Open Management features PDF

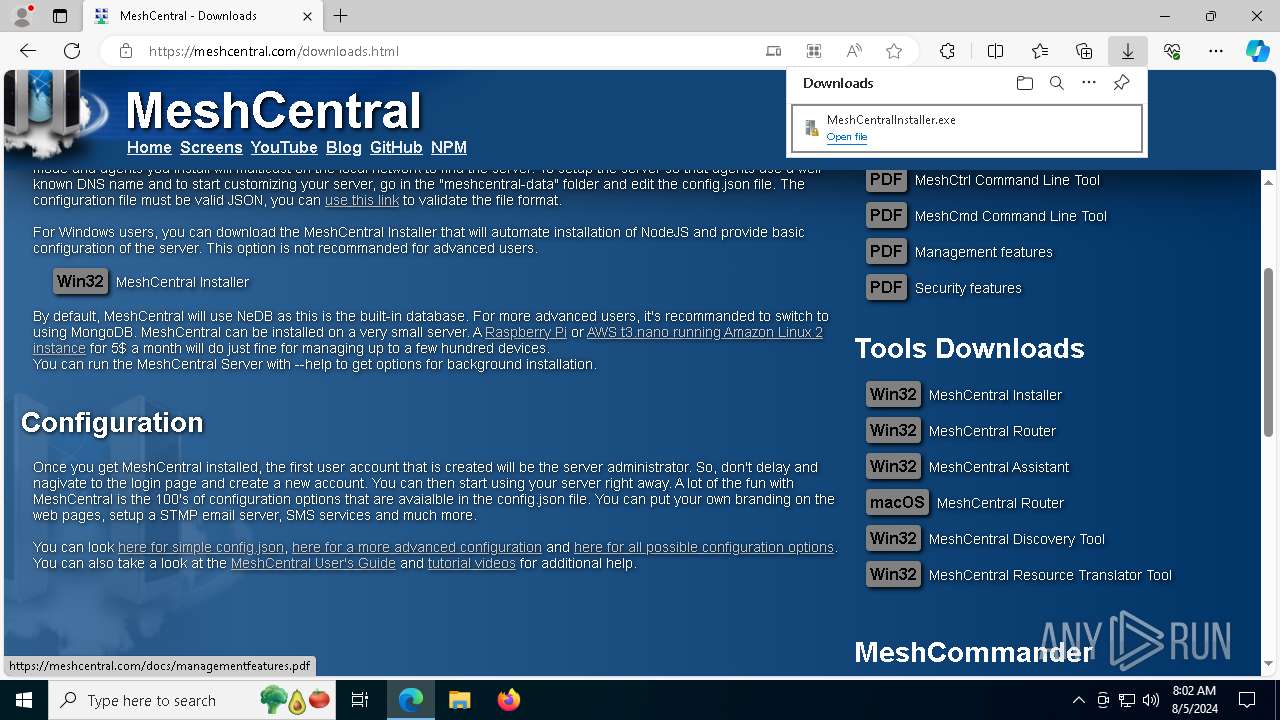click(886, 252)
